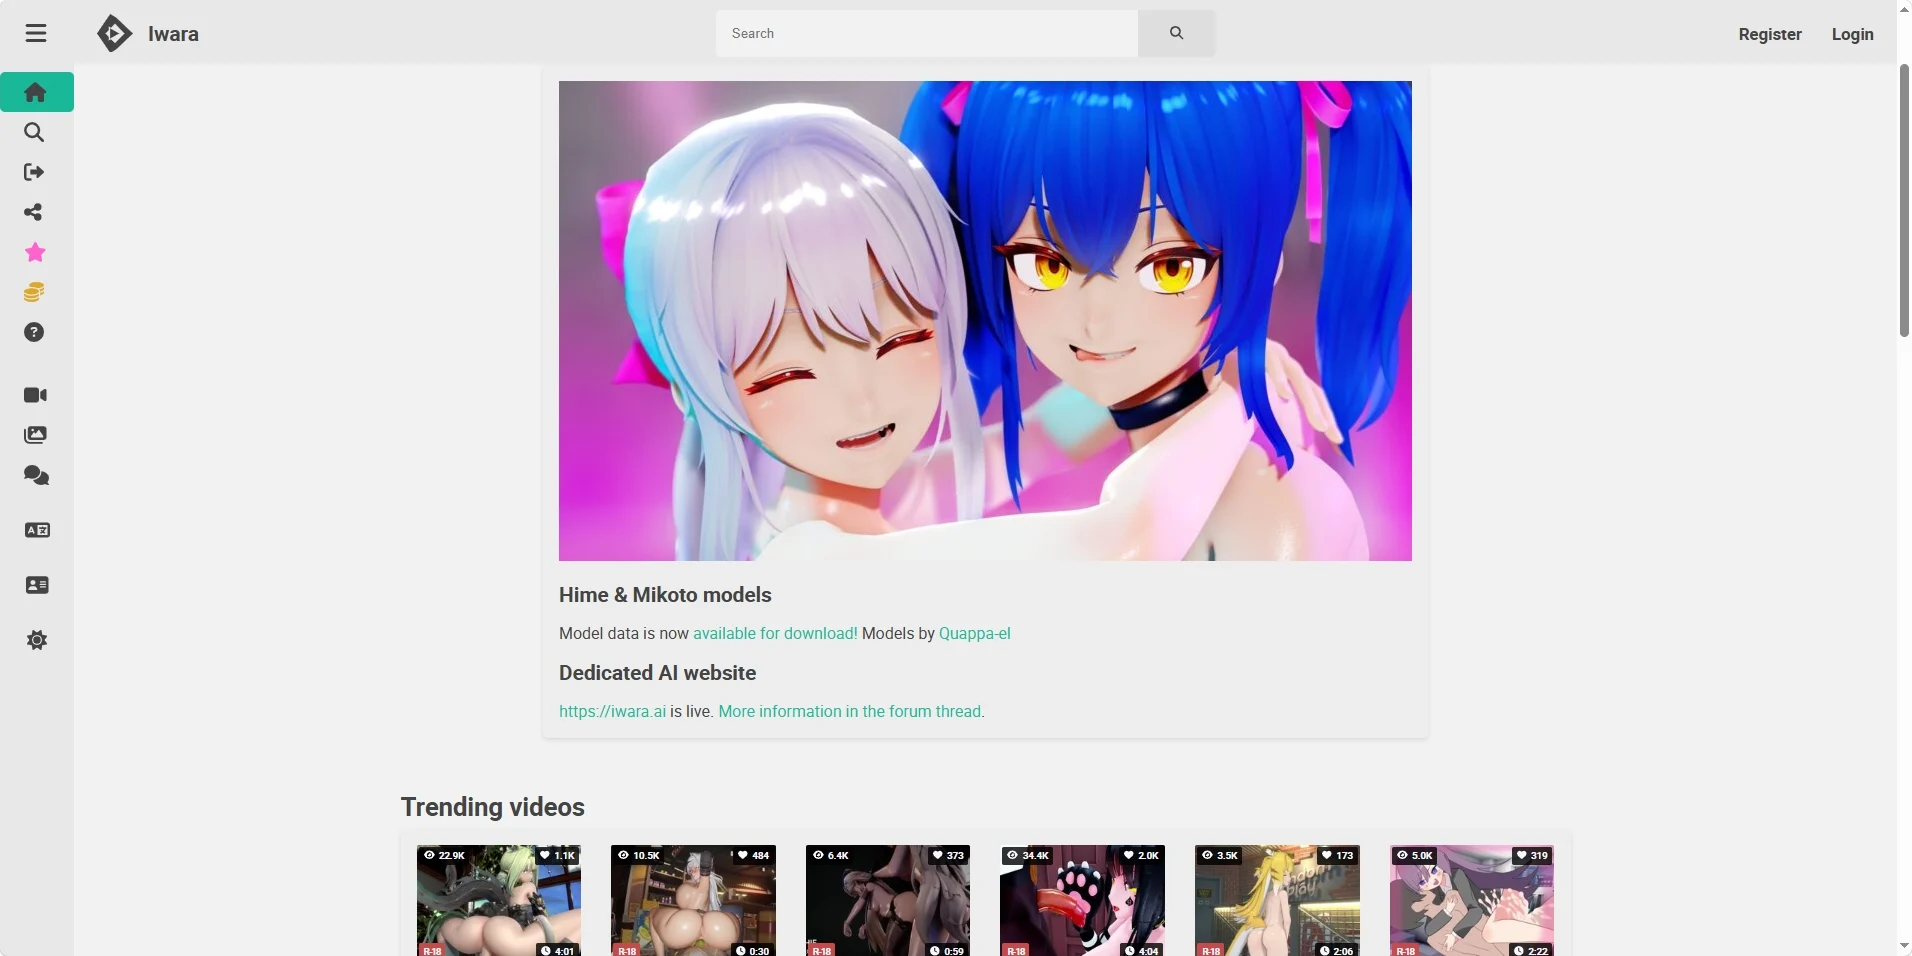Open the "available for download!" link
The image size is (1912, 956).
click(x=775, y=633)
